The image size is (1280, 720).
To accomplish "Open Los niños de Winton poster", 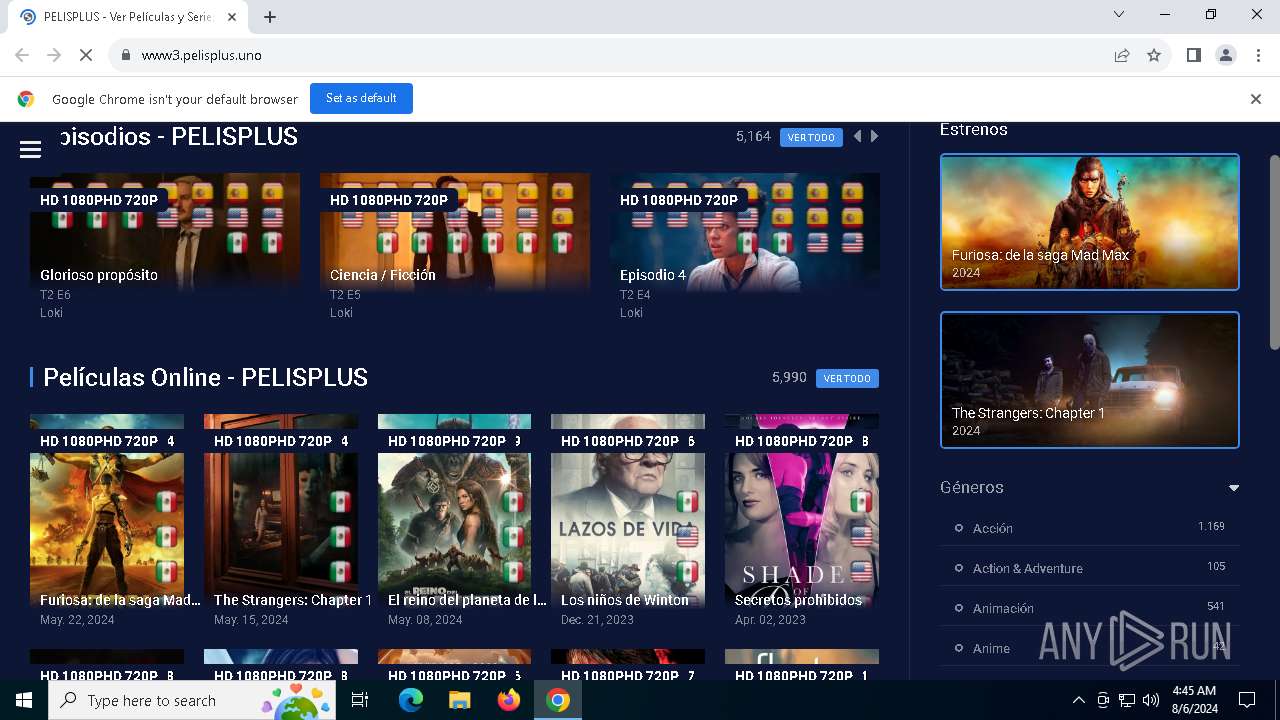I will [628, 511].
